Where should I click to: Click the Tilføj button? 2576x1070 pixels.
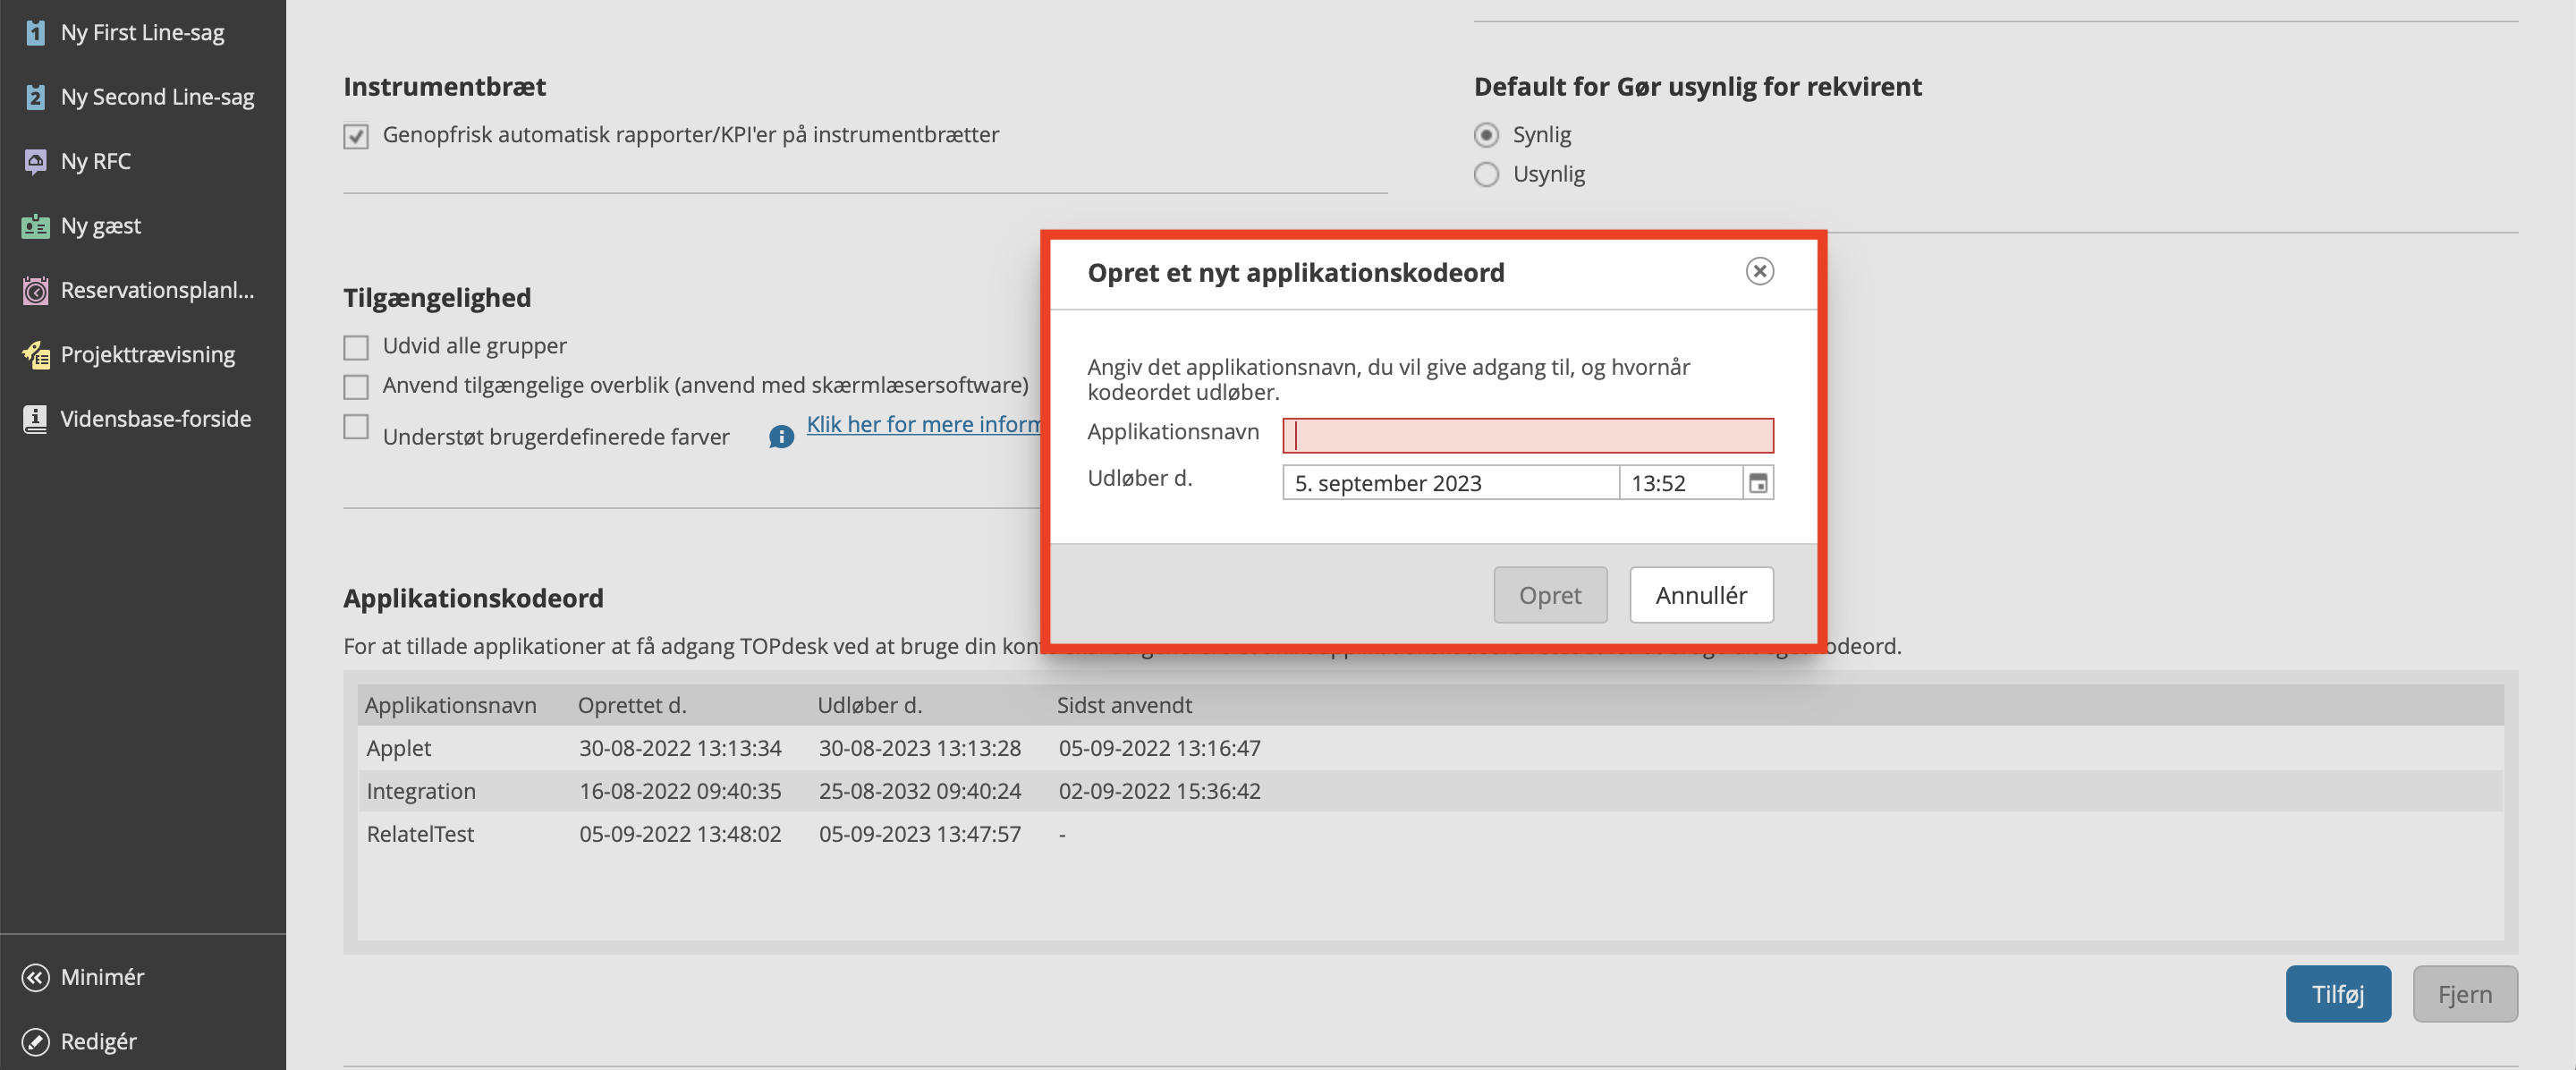click(x=2337, y=994)
